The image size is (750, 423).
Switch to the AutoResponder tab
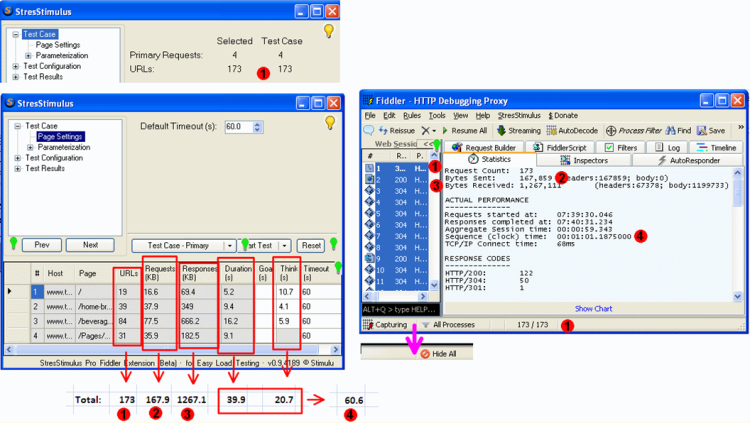tap(688, 160)
